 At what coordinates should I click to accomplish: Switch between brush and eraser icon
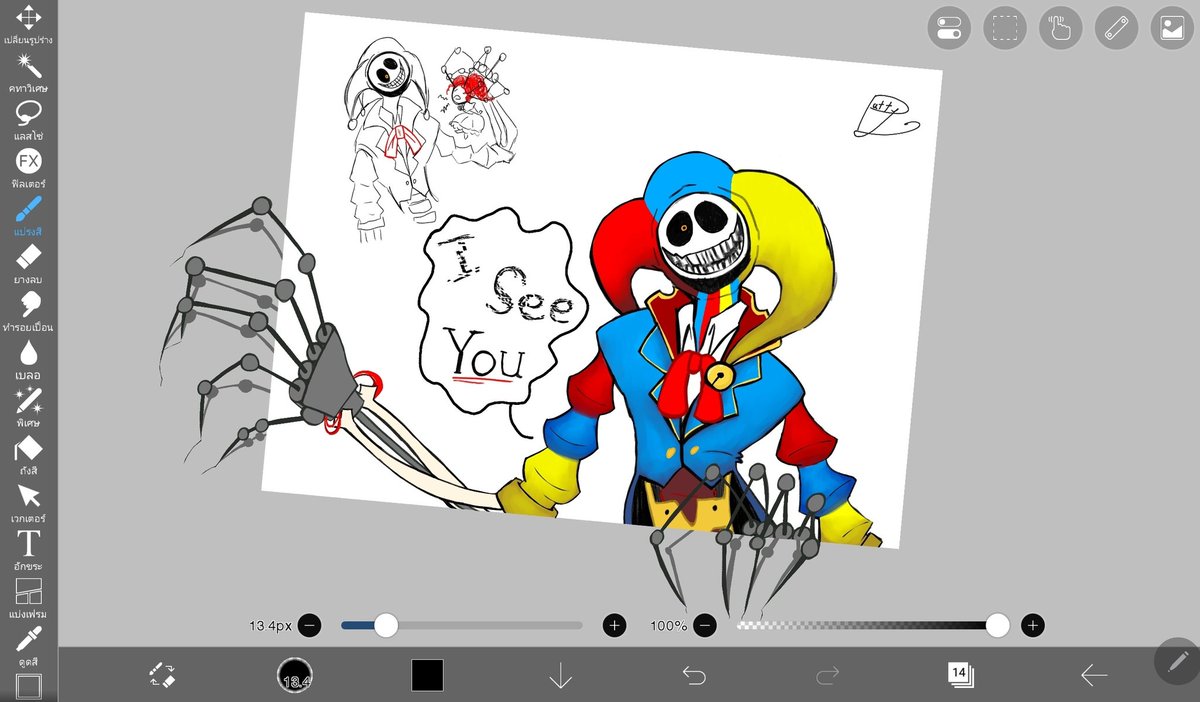coord(162,674)
